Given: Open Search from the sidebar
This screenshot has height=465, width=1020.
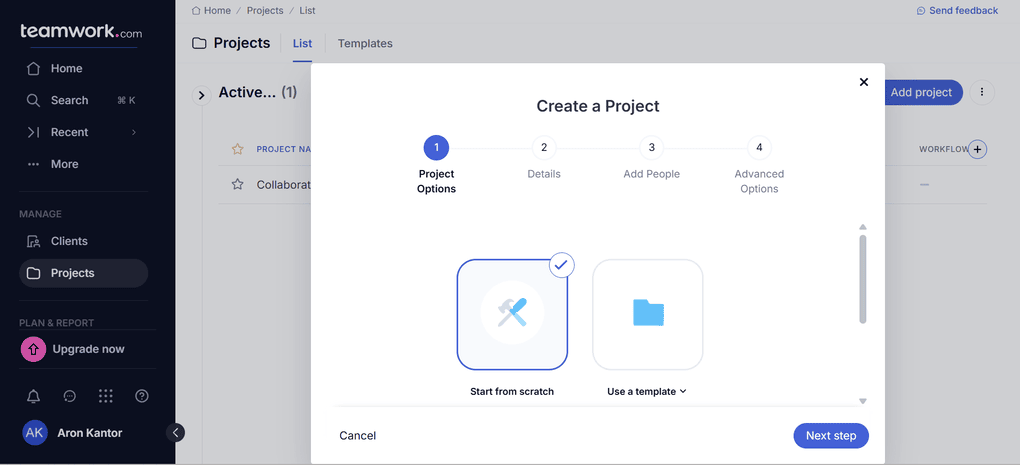Looking at the screenshot, I should pyautogui.click(x=69, y=100).
